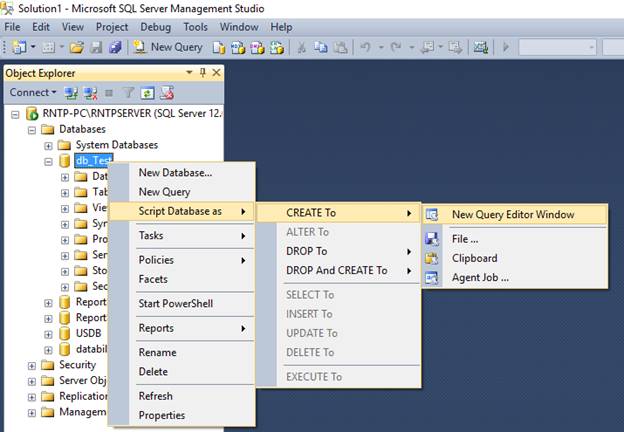This screenshot has width=624, height=432.
Task: Collapse the RNTP-PC\RNTPSERVER server node
Action: (15, 115)
